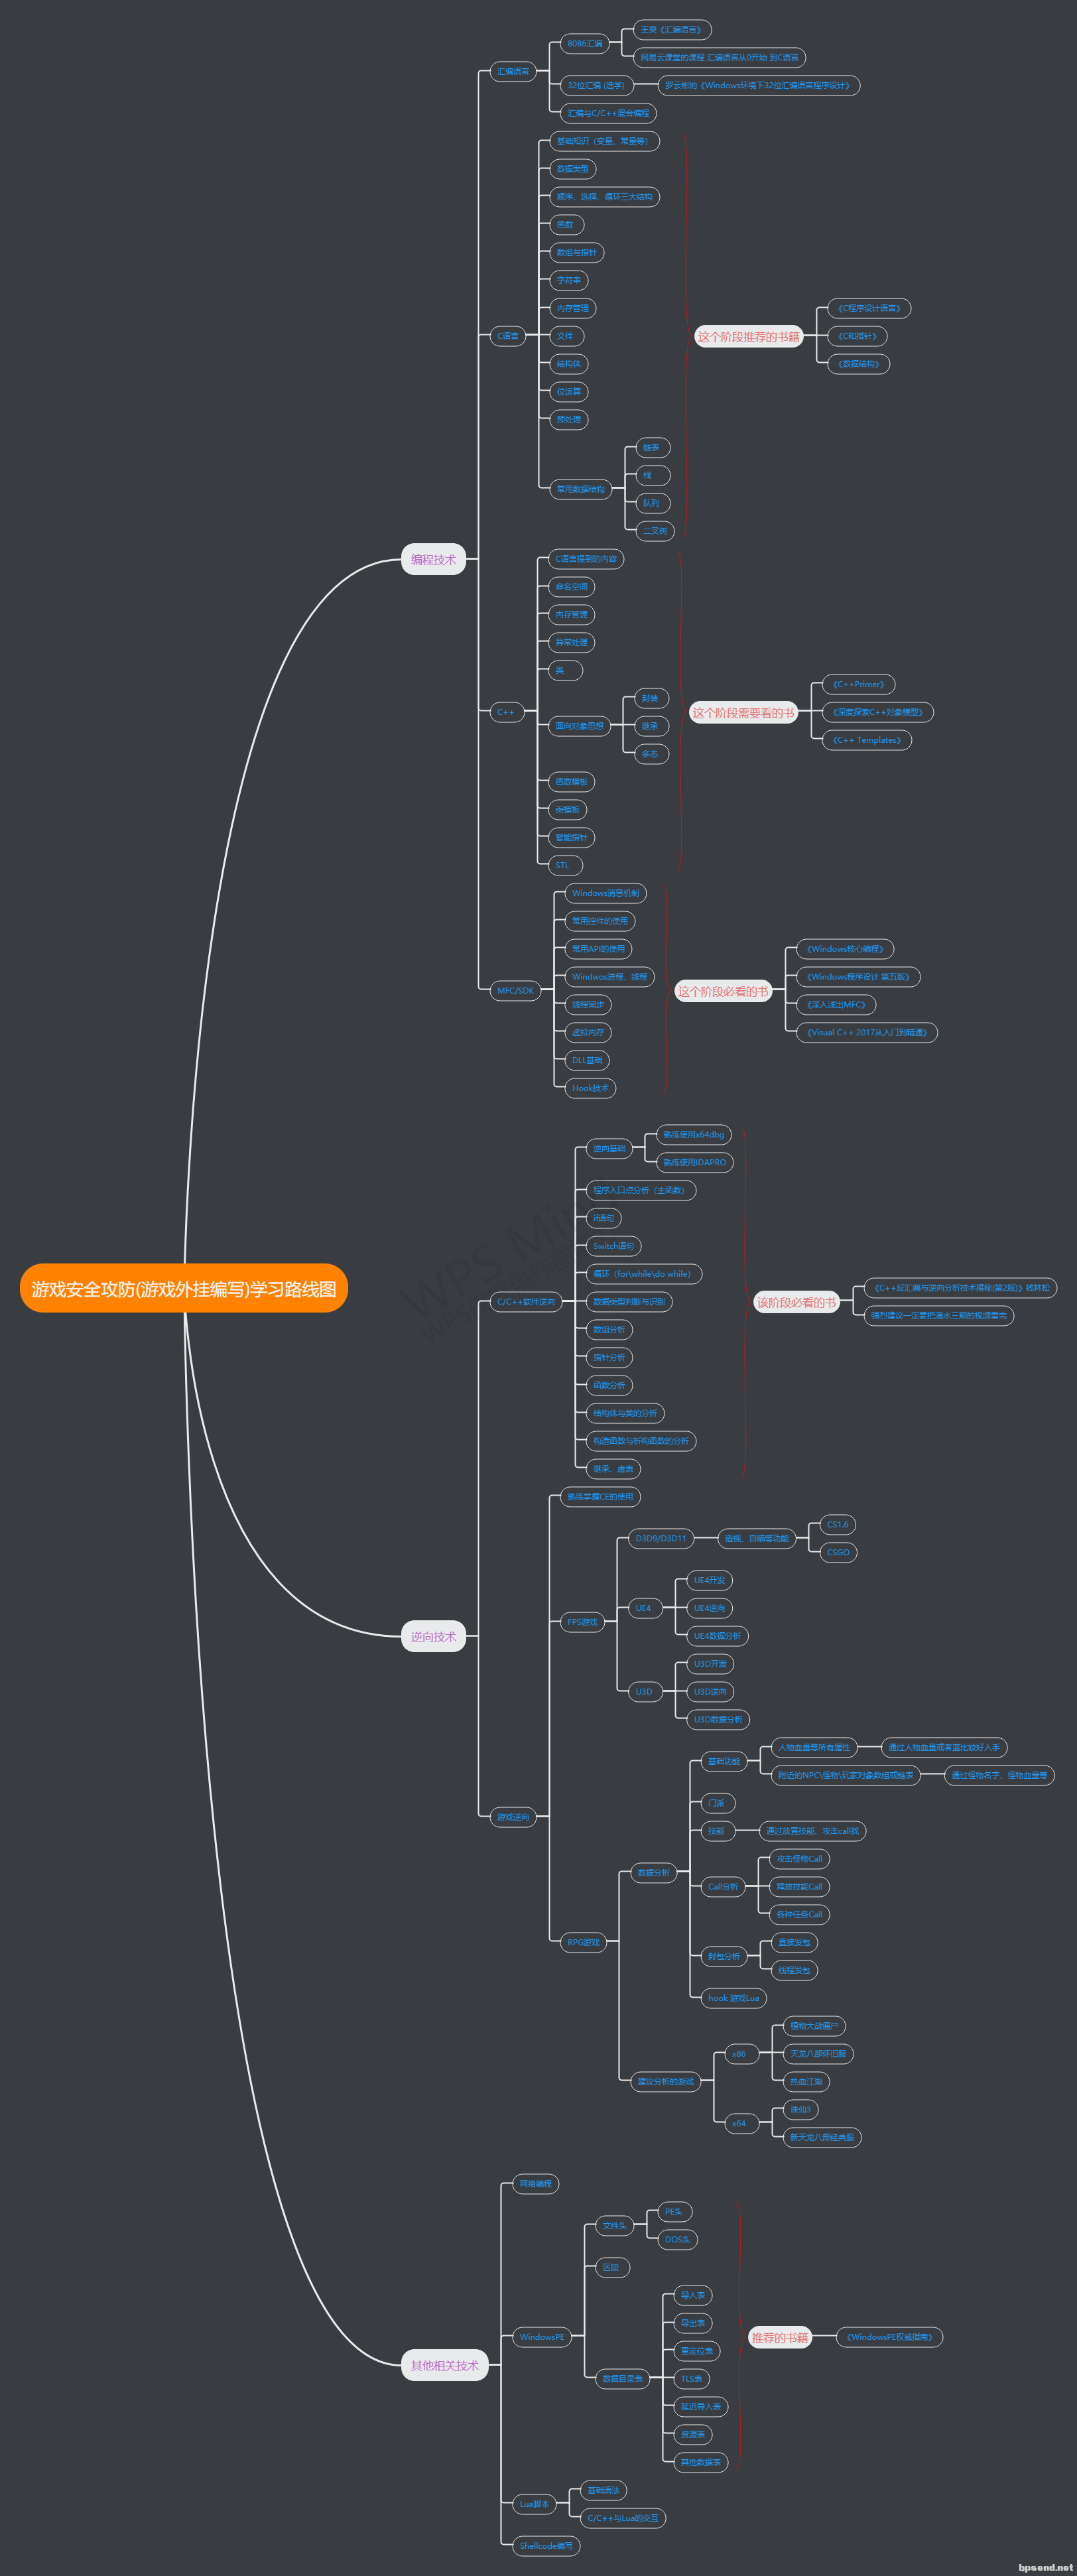
Task: Click the 编程技术 branch node
Action: point(433,559)
